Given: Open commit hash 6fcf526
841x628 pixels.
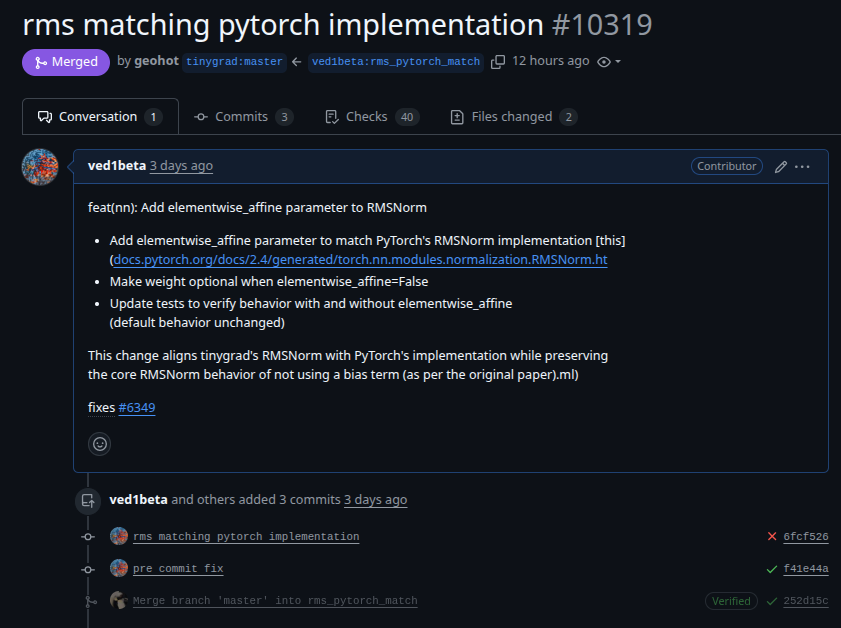Looking at the screenshot, I should coord(806,536).
